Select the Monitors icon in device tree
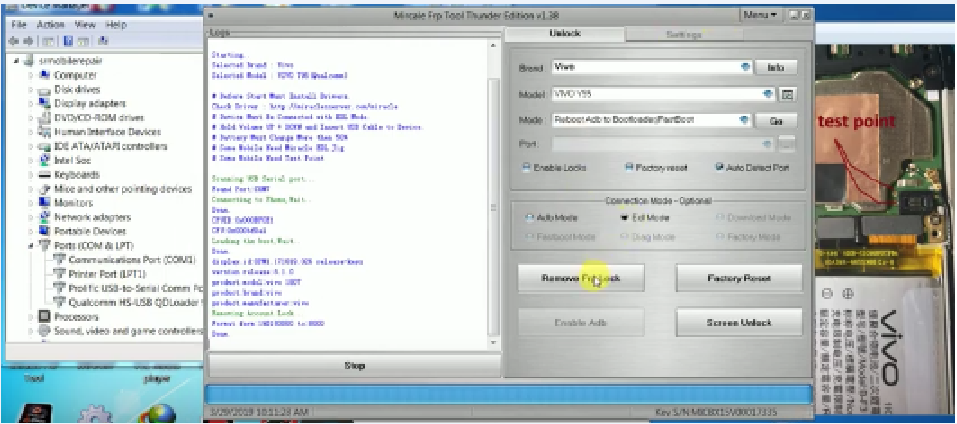 [44, 203]
